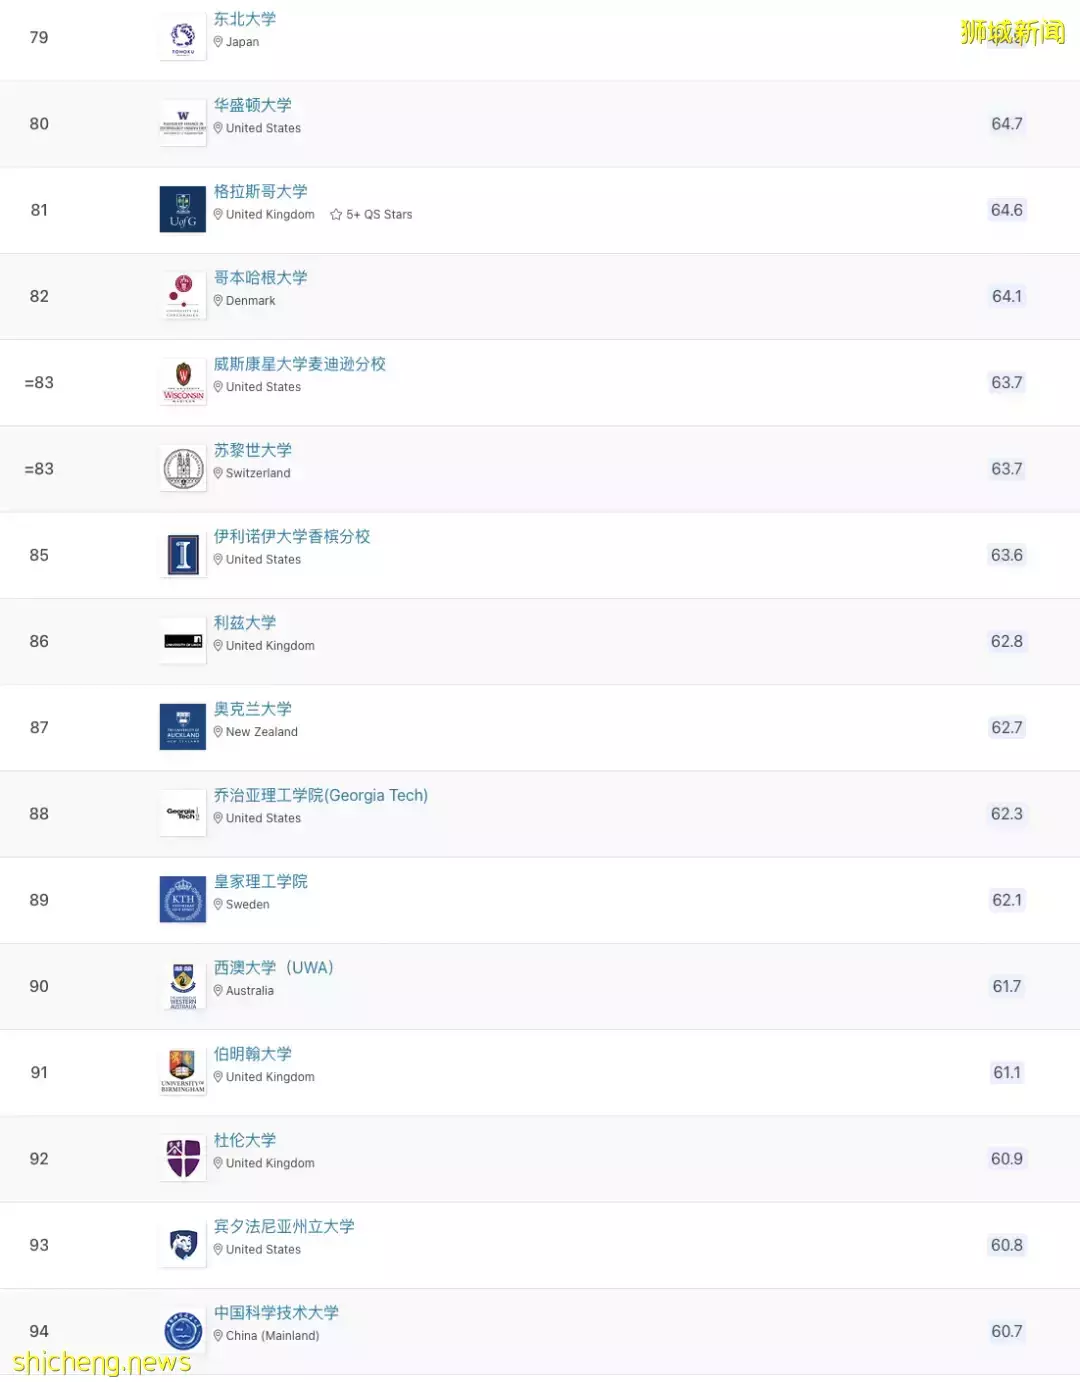Viewport: 1080px width, 1382px height.
Task: Click the Penn State lion logo
Action: coord(183,1245)
